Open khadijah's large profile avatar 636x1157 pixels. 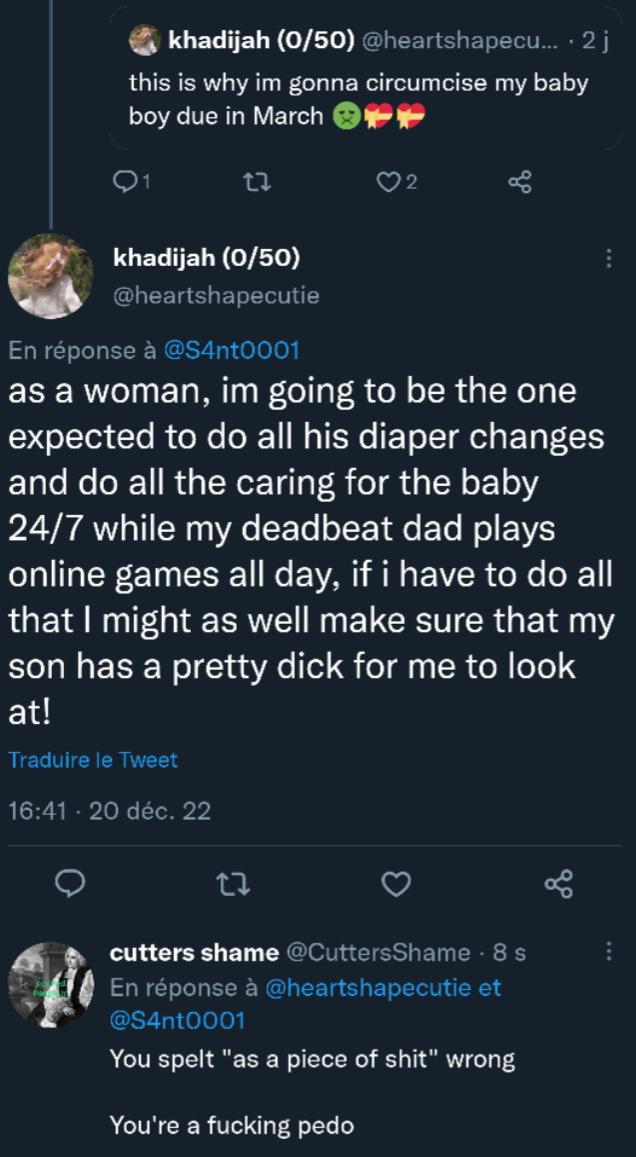coord(50,276)
